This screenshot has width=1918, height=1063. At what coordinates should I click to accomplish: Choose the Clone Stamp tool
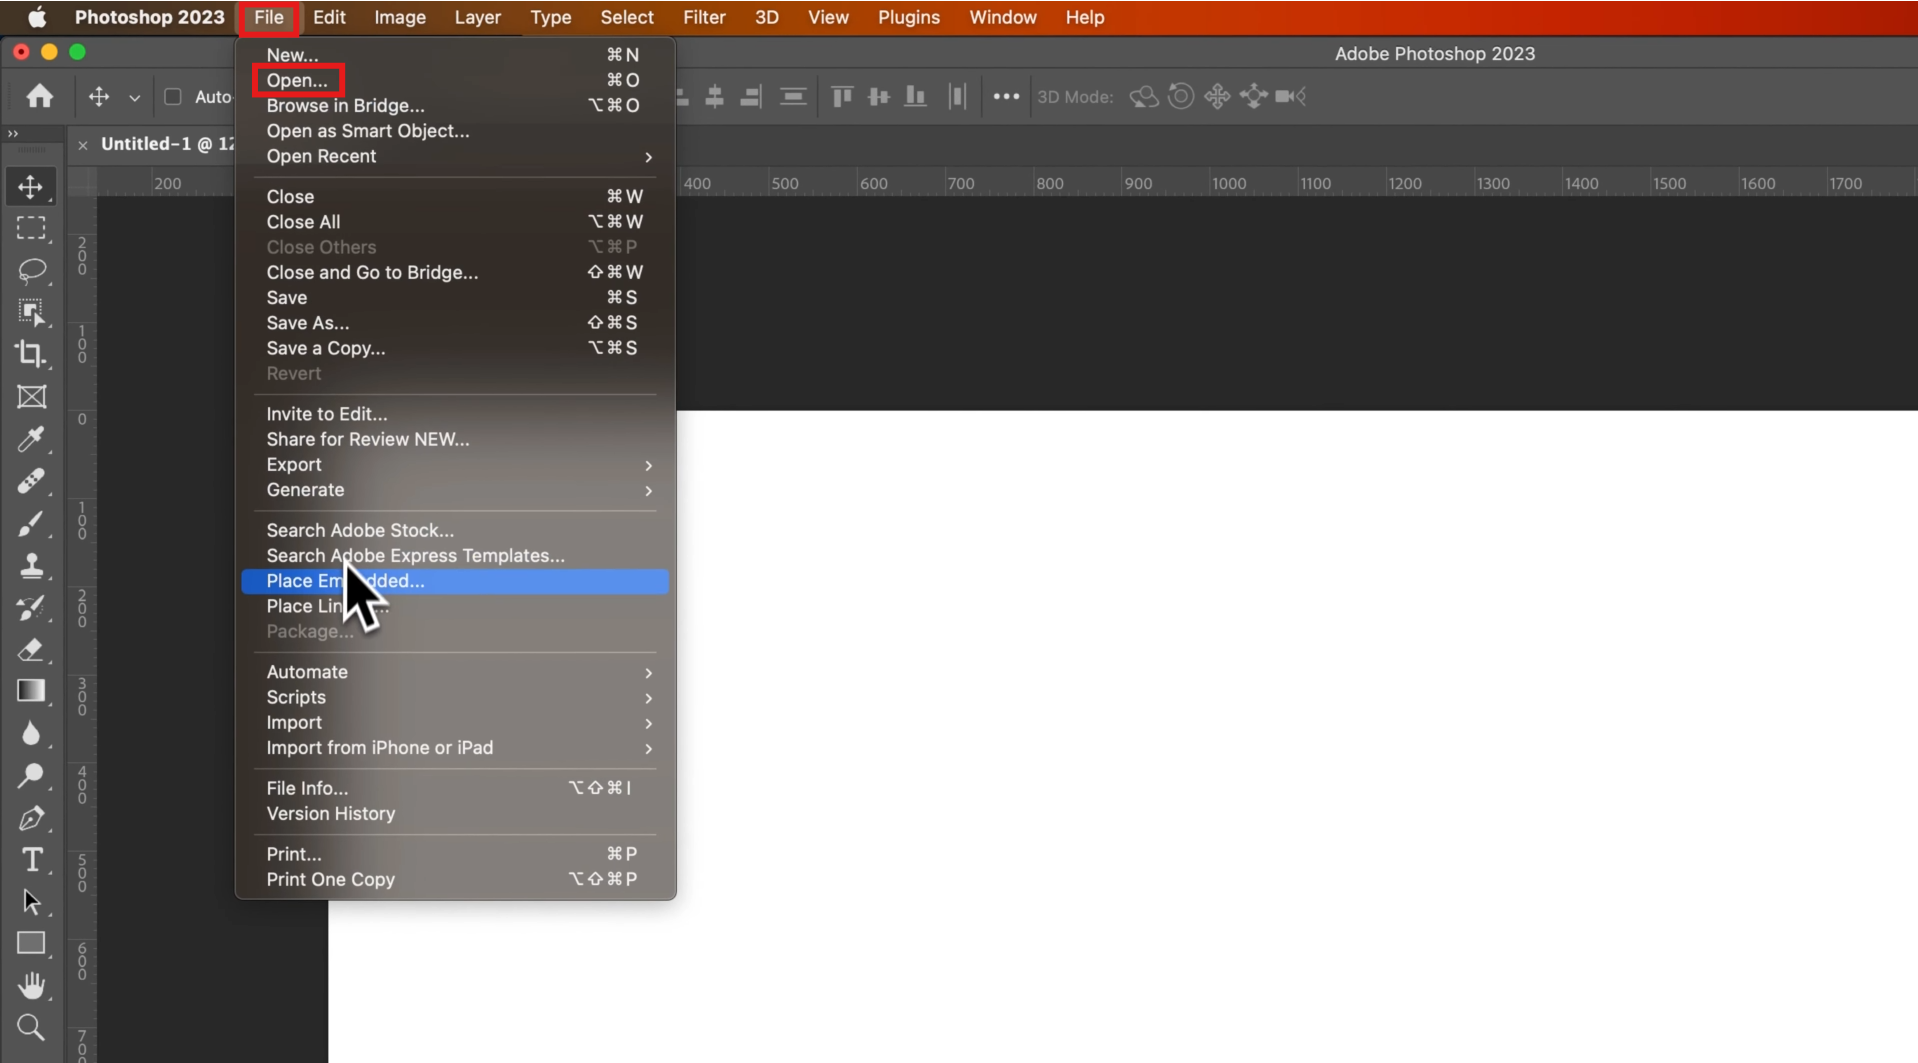tap(31, 566)
